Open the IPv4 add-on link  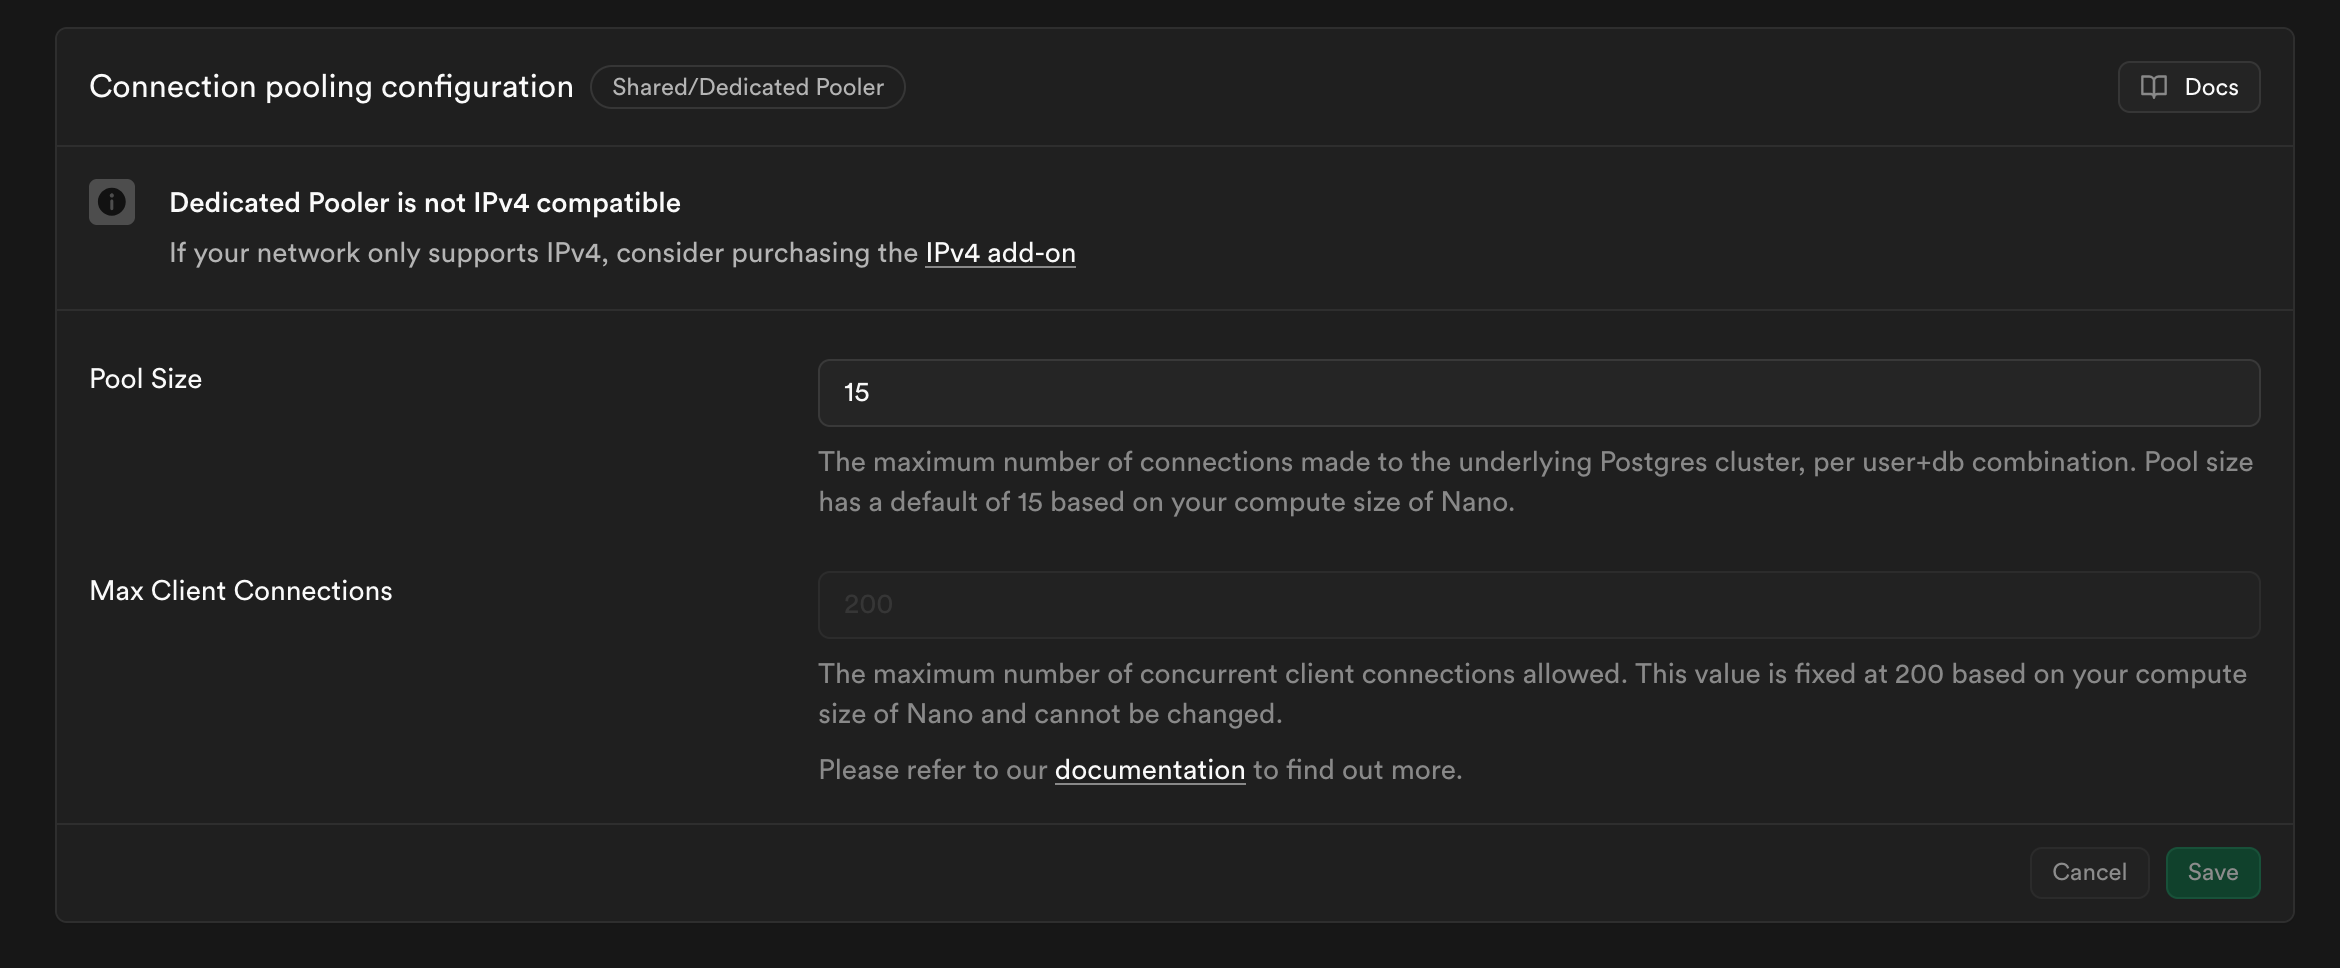tap(1000, 253)
